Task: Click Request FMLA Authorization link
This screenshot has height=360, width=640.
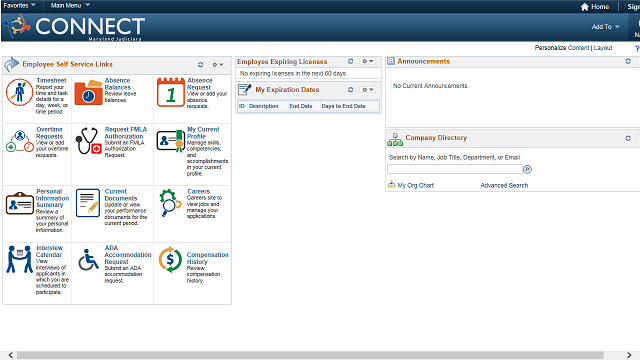Action: 125,133
